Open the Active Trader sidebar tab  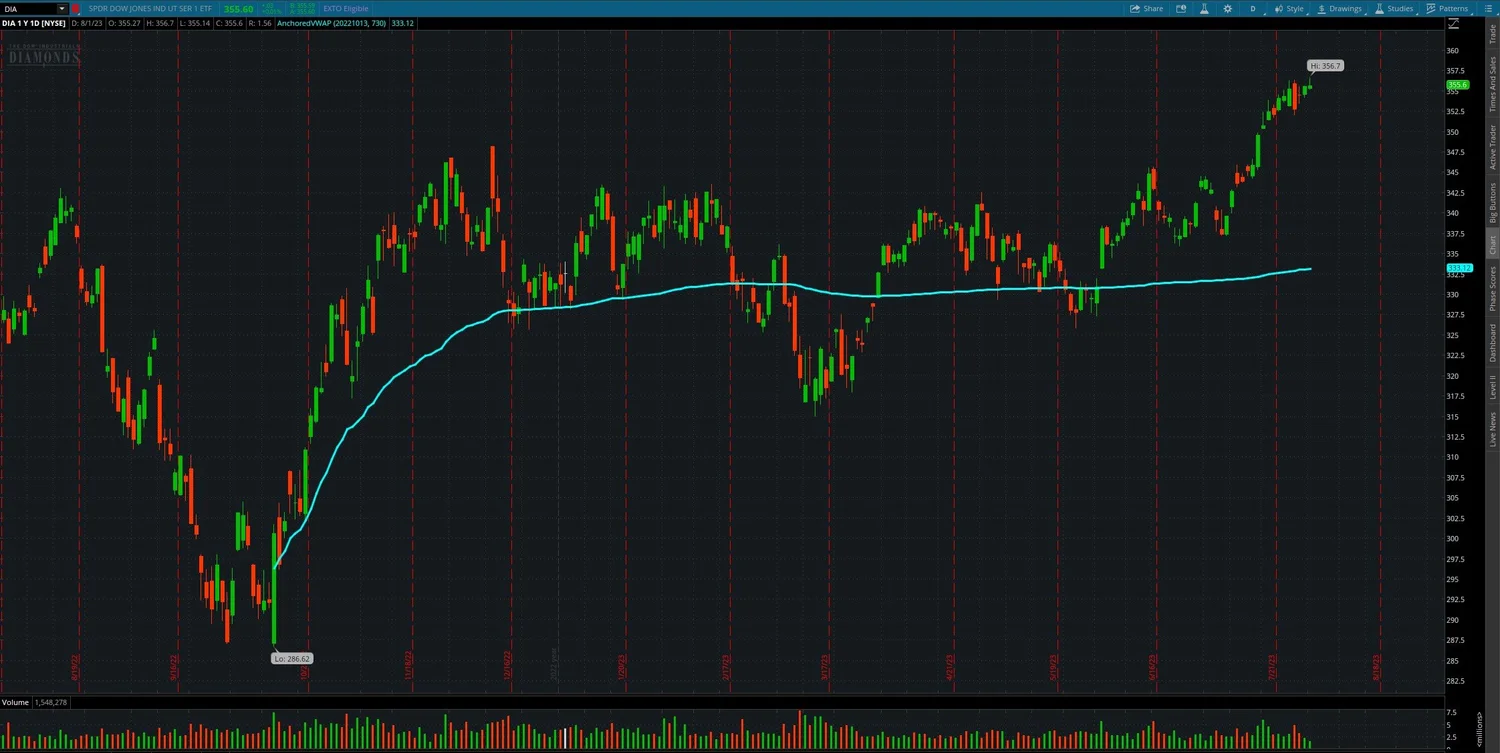(1492, 147)
